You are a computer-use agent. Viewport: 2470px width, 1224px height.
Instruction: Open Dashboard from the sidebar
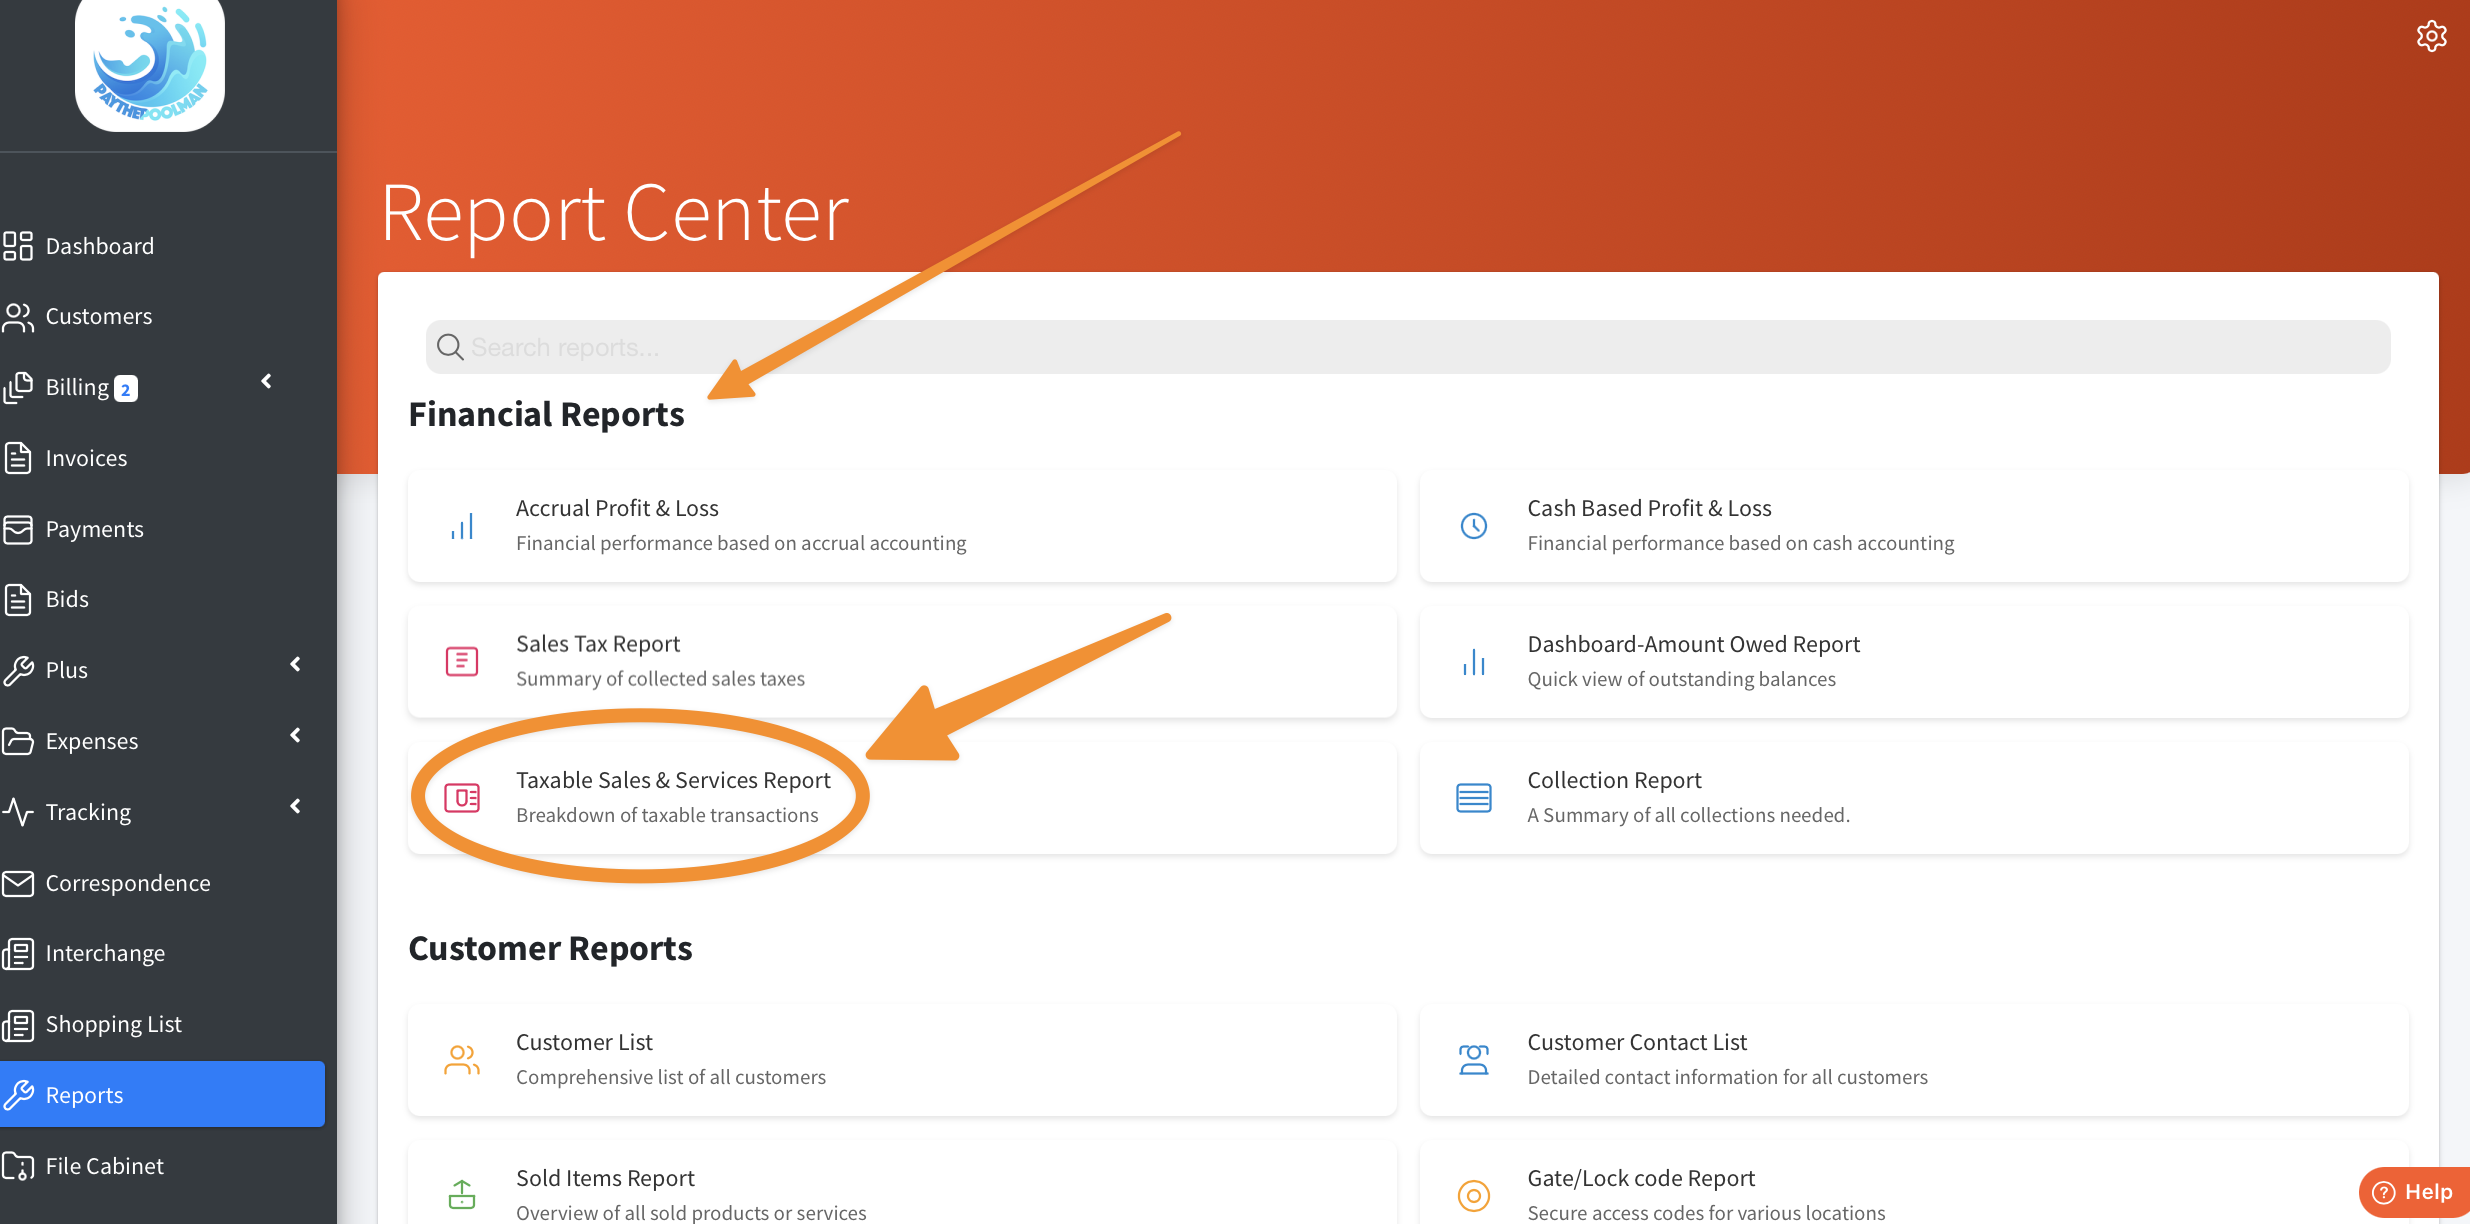(x=99, y=246)
